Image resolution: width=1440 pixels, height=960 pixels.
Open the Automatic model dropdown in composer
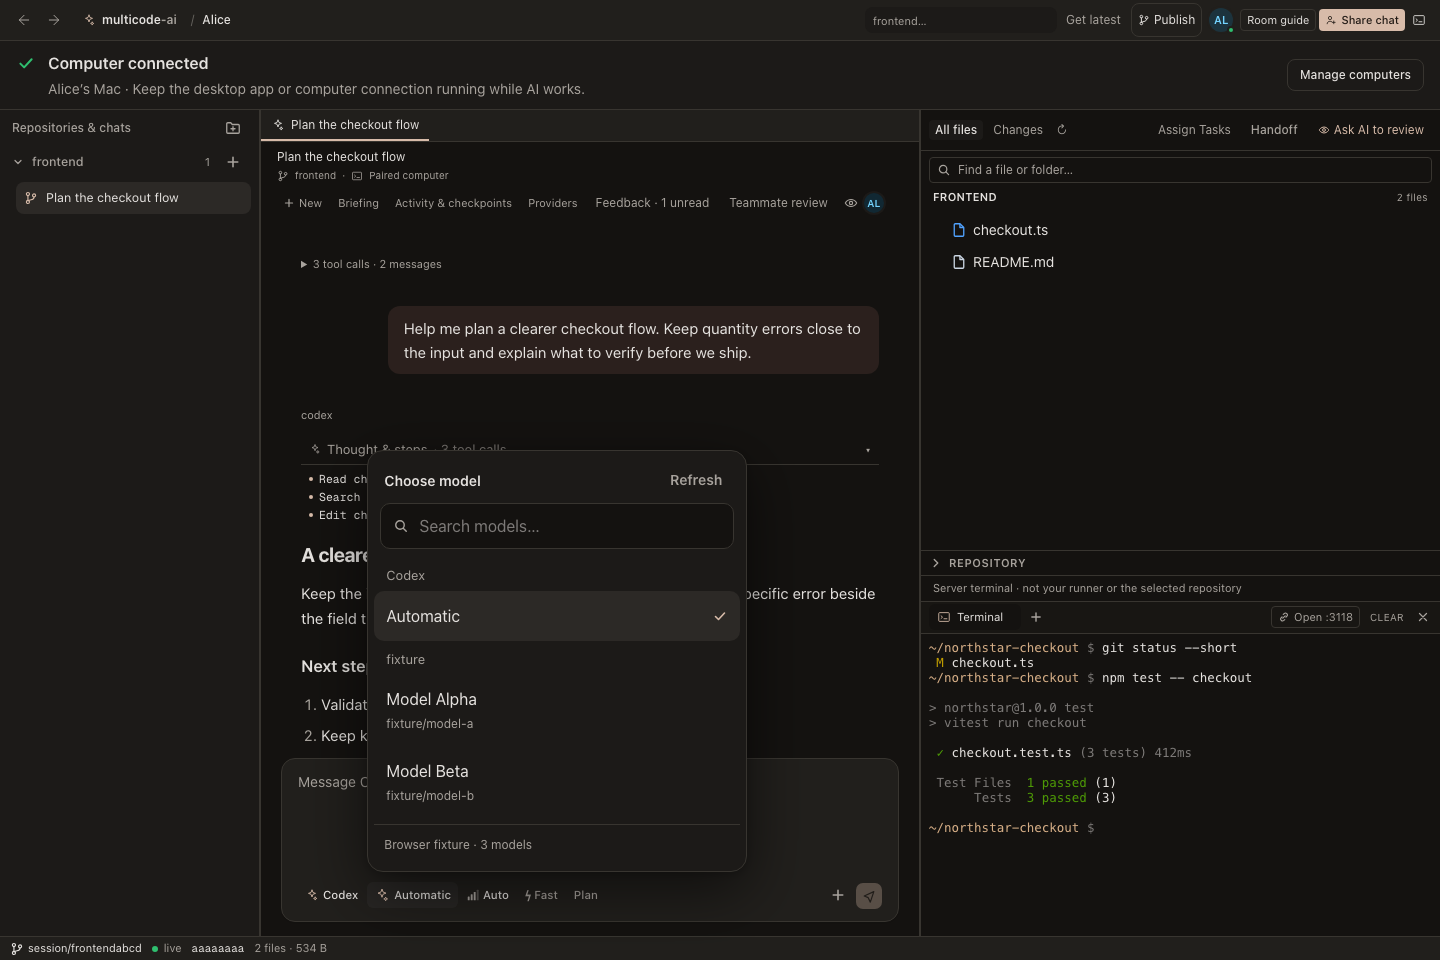coord(414,896)
